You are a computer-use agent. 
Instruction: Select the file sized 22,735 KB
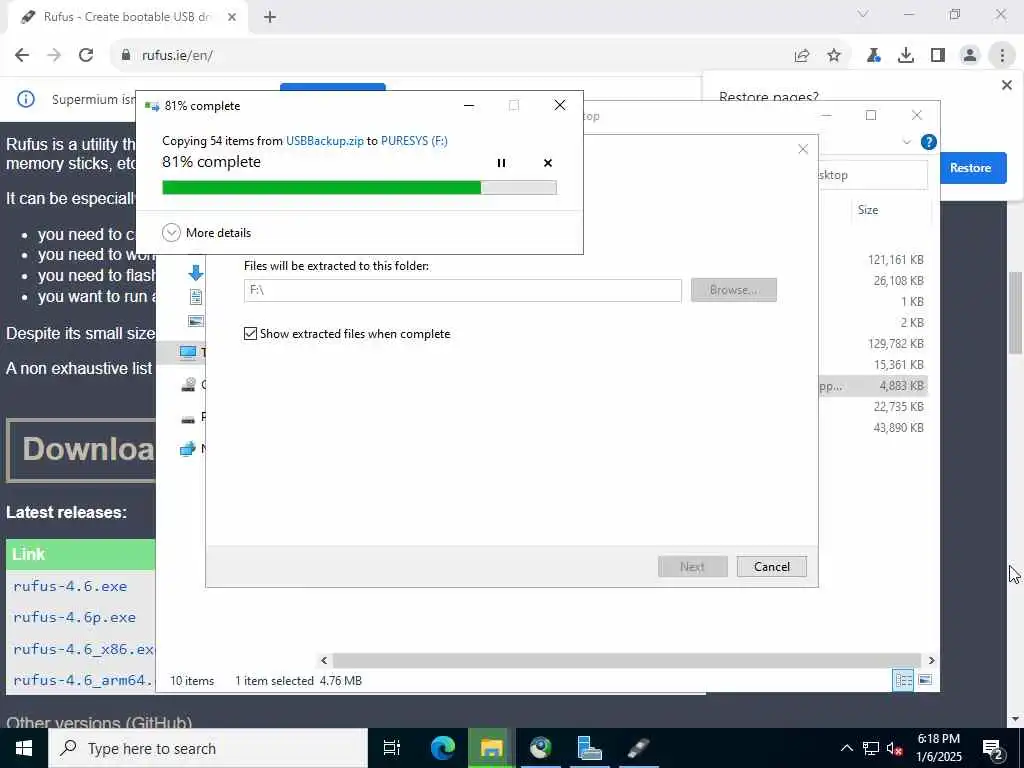(899, 406)
